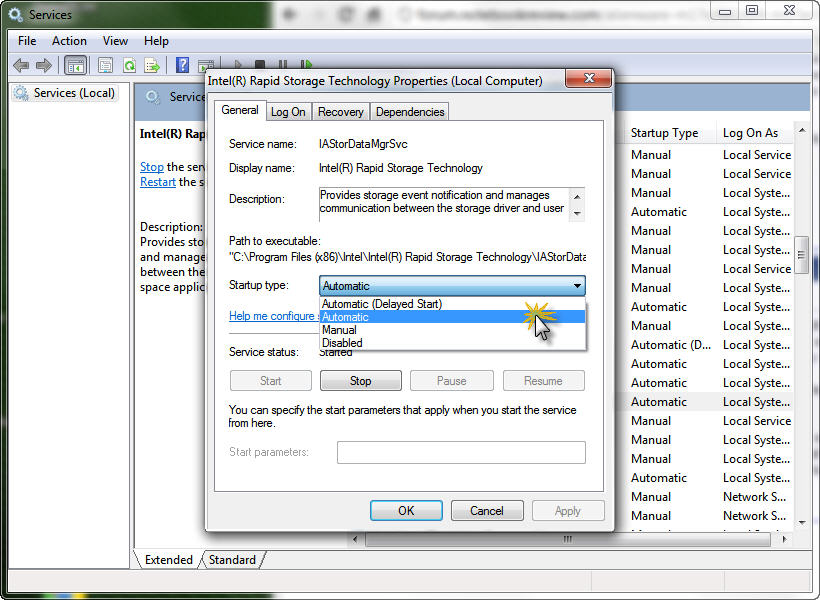Click the horizontal scrollbar thumb in services list

568,539
